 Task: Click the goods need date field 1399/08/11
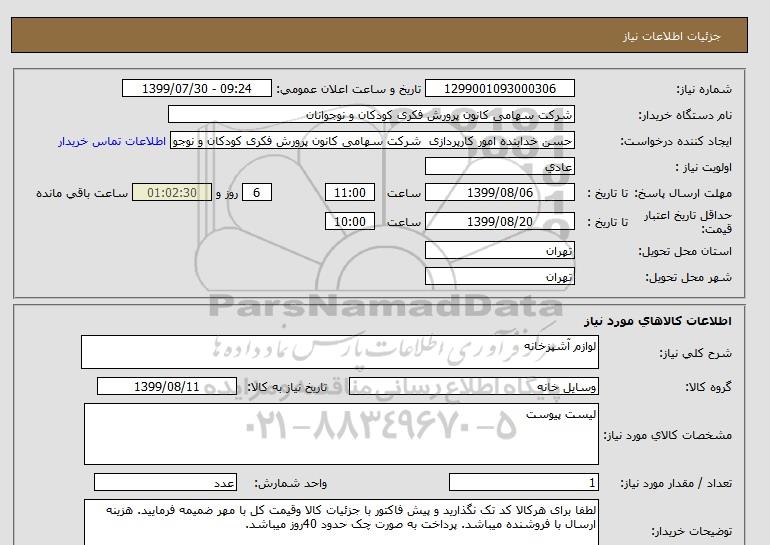167,386
